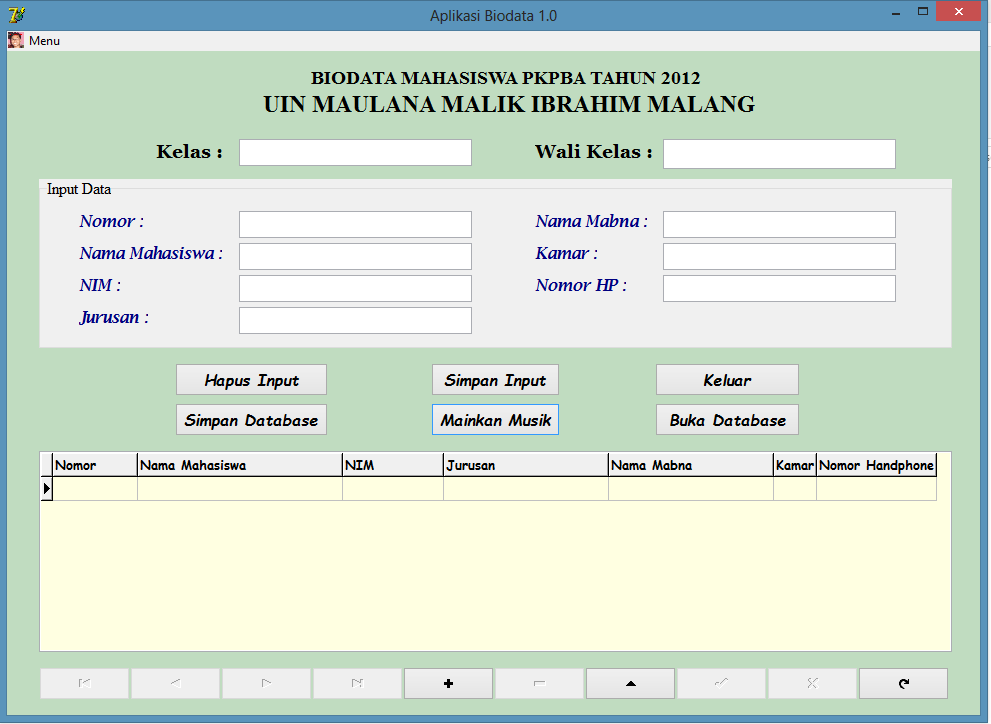Cancel edits with the X navigator icon
The height and width of the screenshot is (724, 991).
pyautogui.click(x=812, y=683)
